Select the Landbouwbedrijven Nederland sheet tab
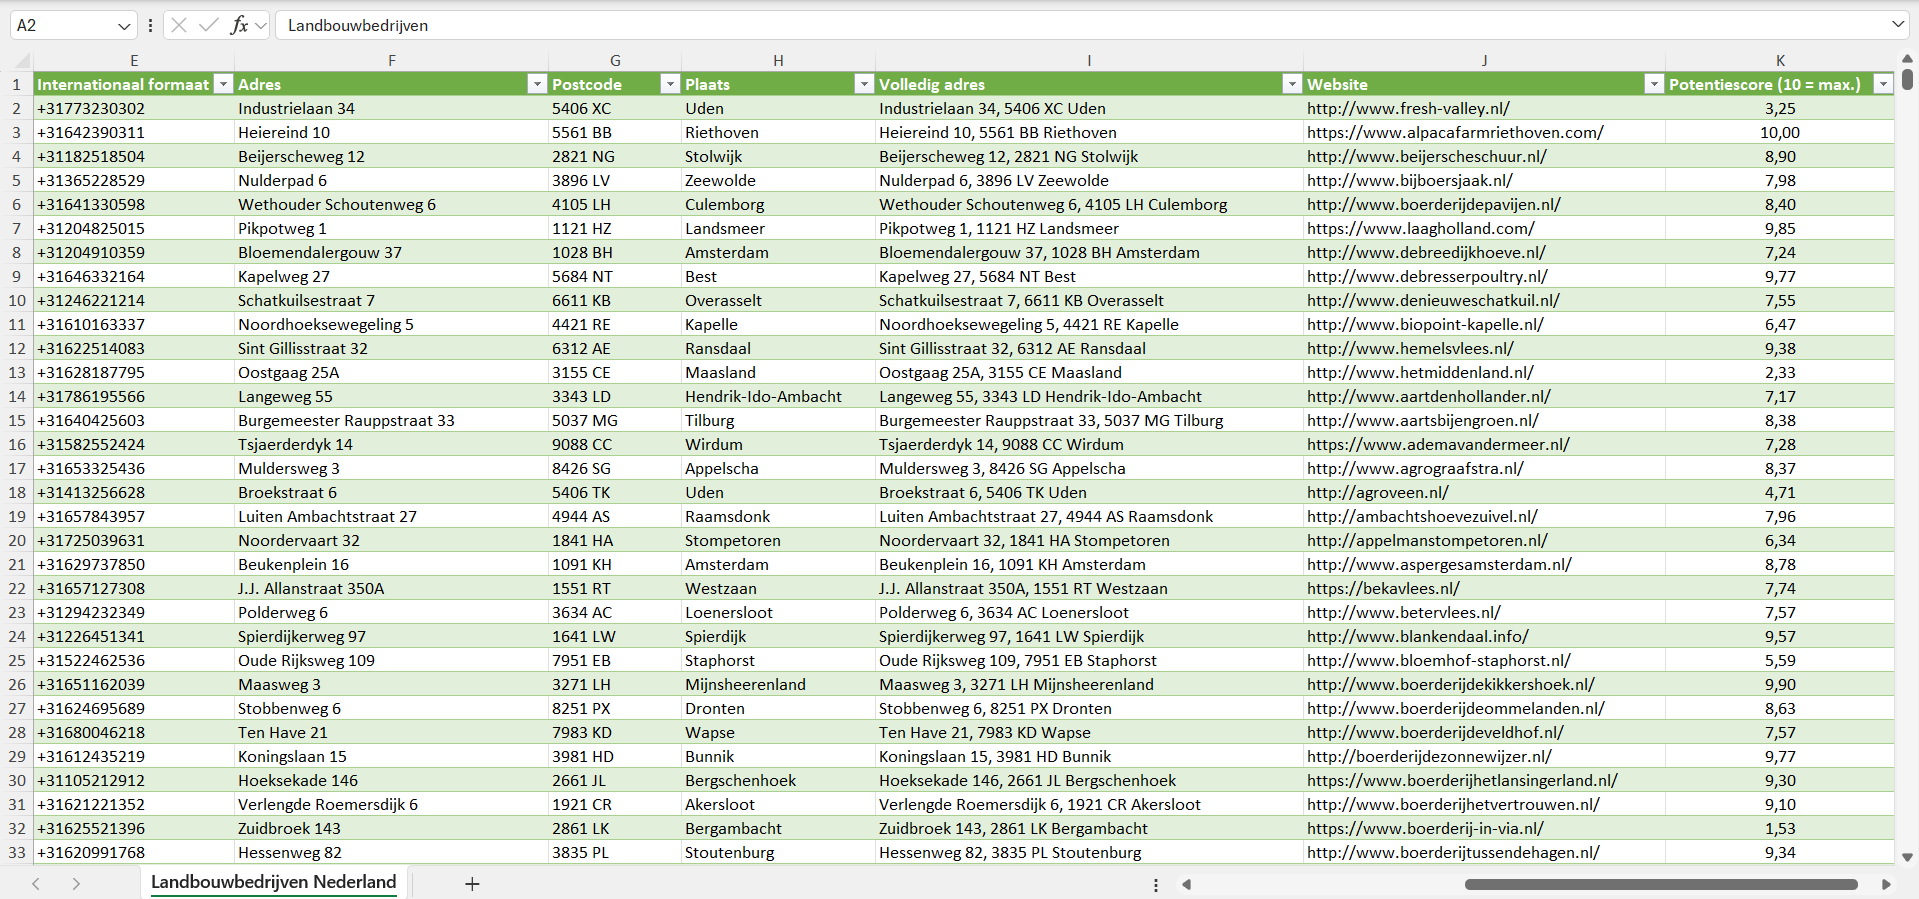This screenshot has height=899, width=1919. coord(273,882)
